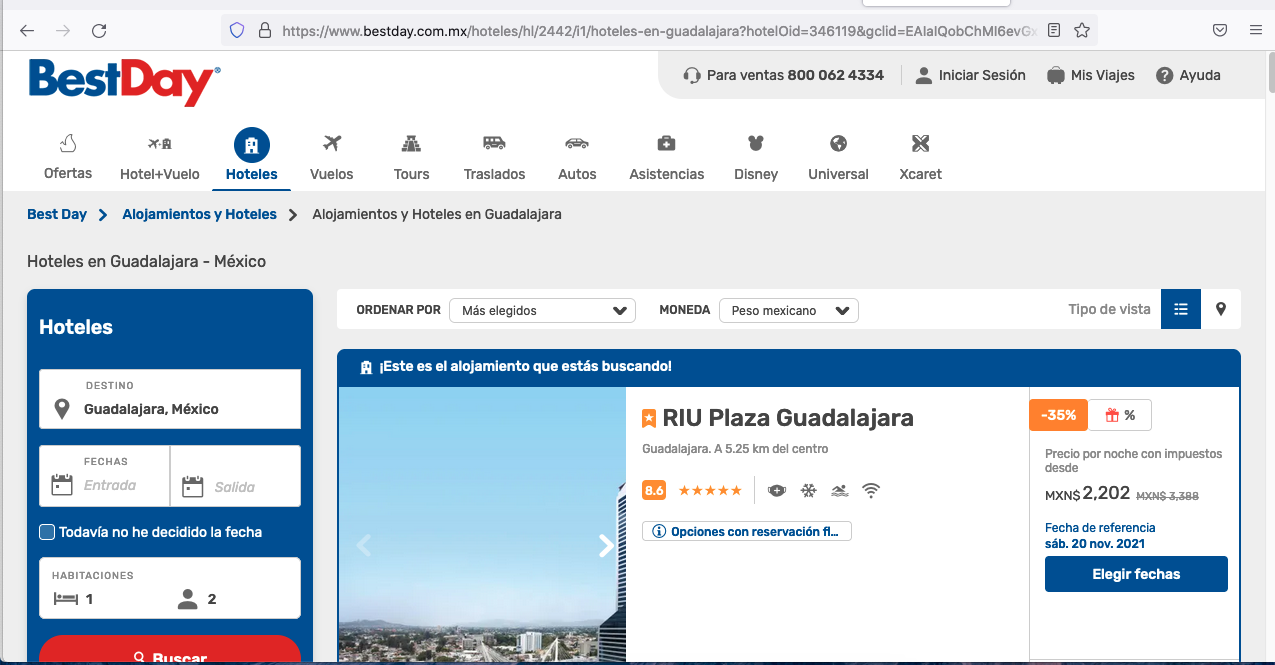Viewport: 1275px width, 665px height.
Task: Check 'Todavía no he decidido la fecha'
Action: click(x=47, y=532)
